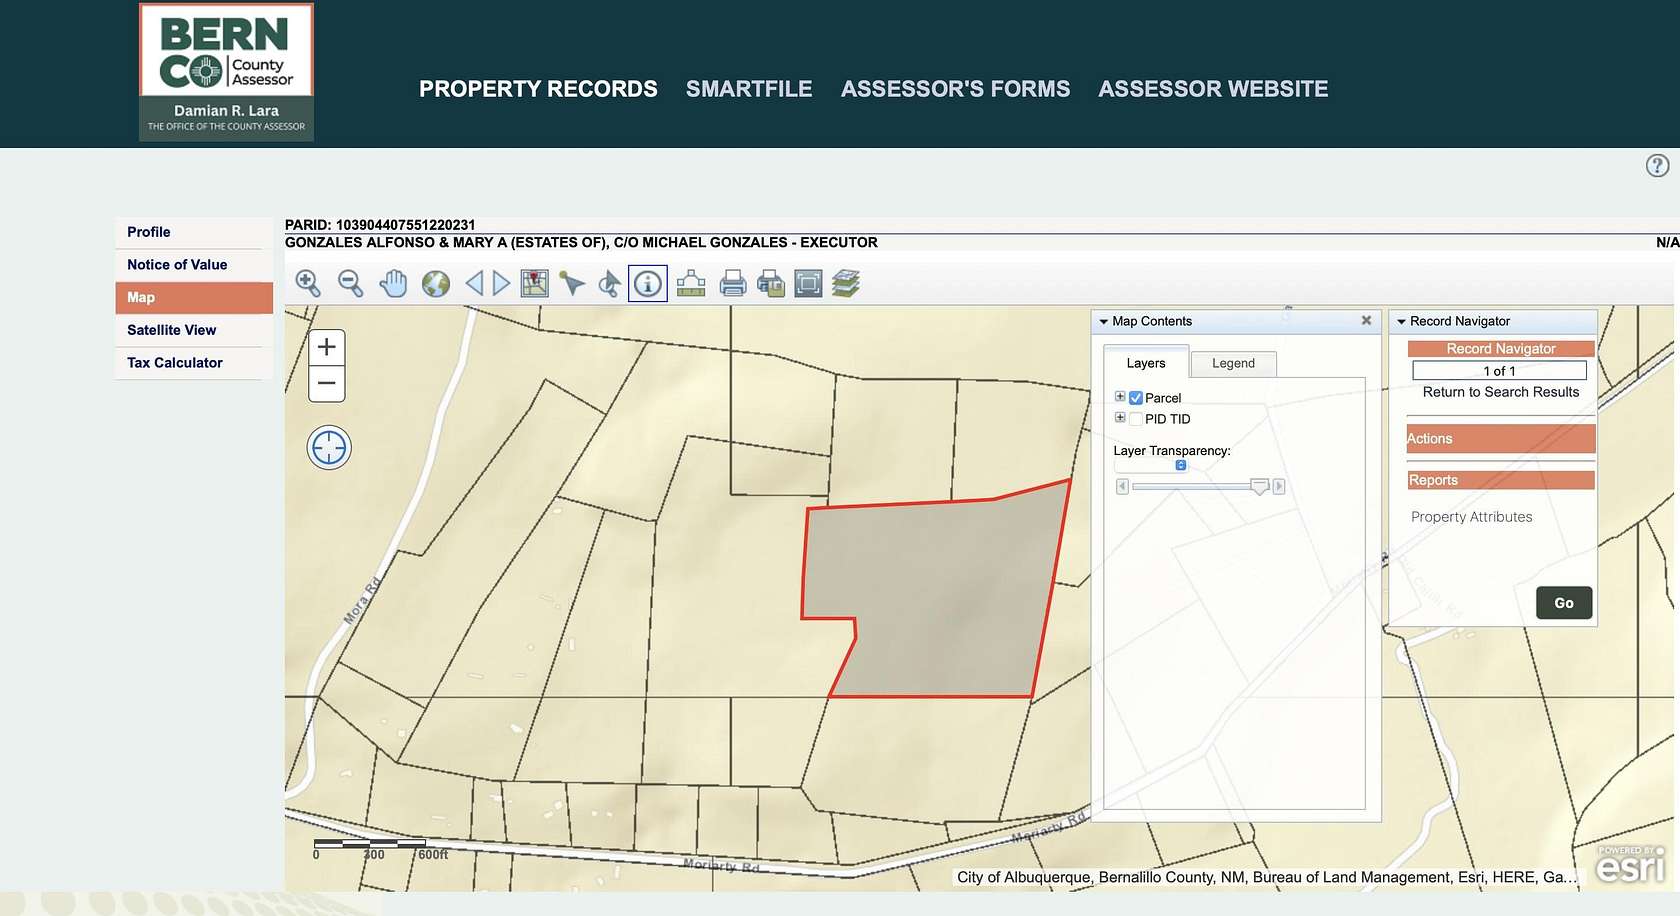The height and width of the screenshot is (916, 1680).
Task: Expand the Parcel layer tree item
Action: tap(1119, 396)
